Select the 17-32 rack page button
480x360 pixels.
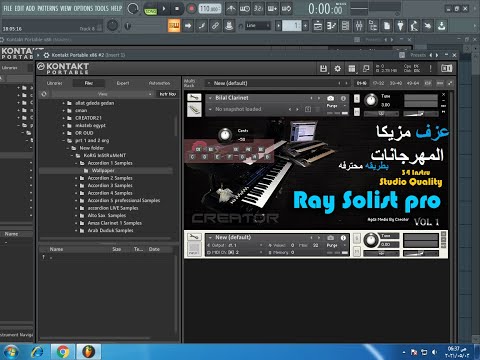378,83
